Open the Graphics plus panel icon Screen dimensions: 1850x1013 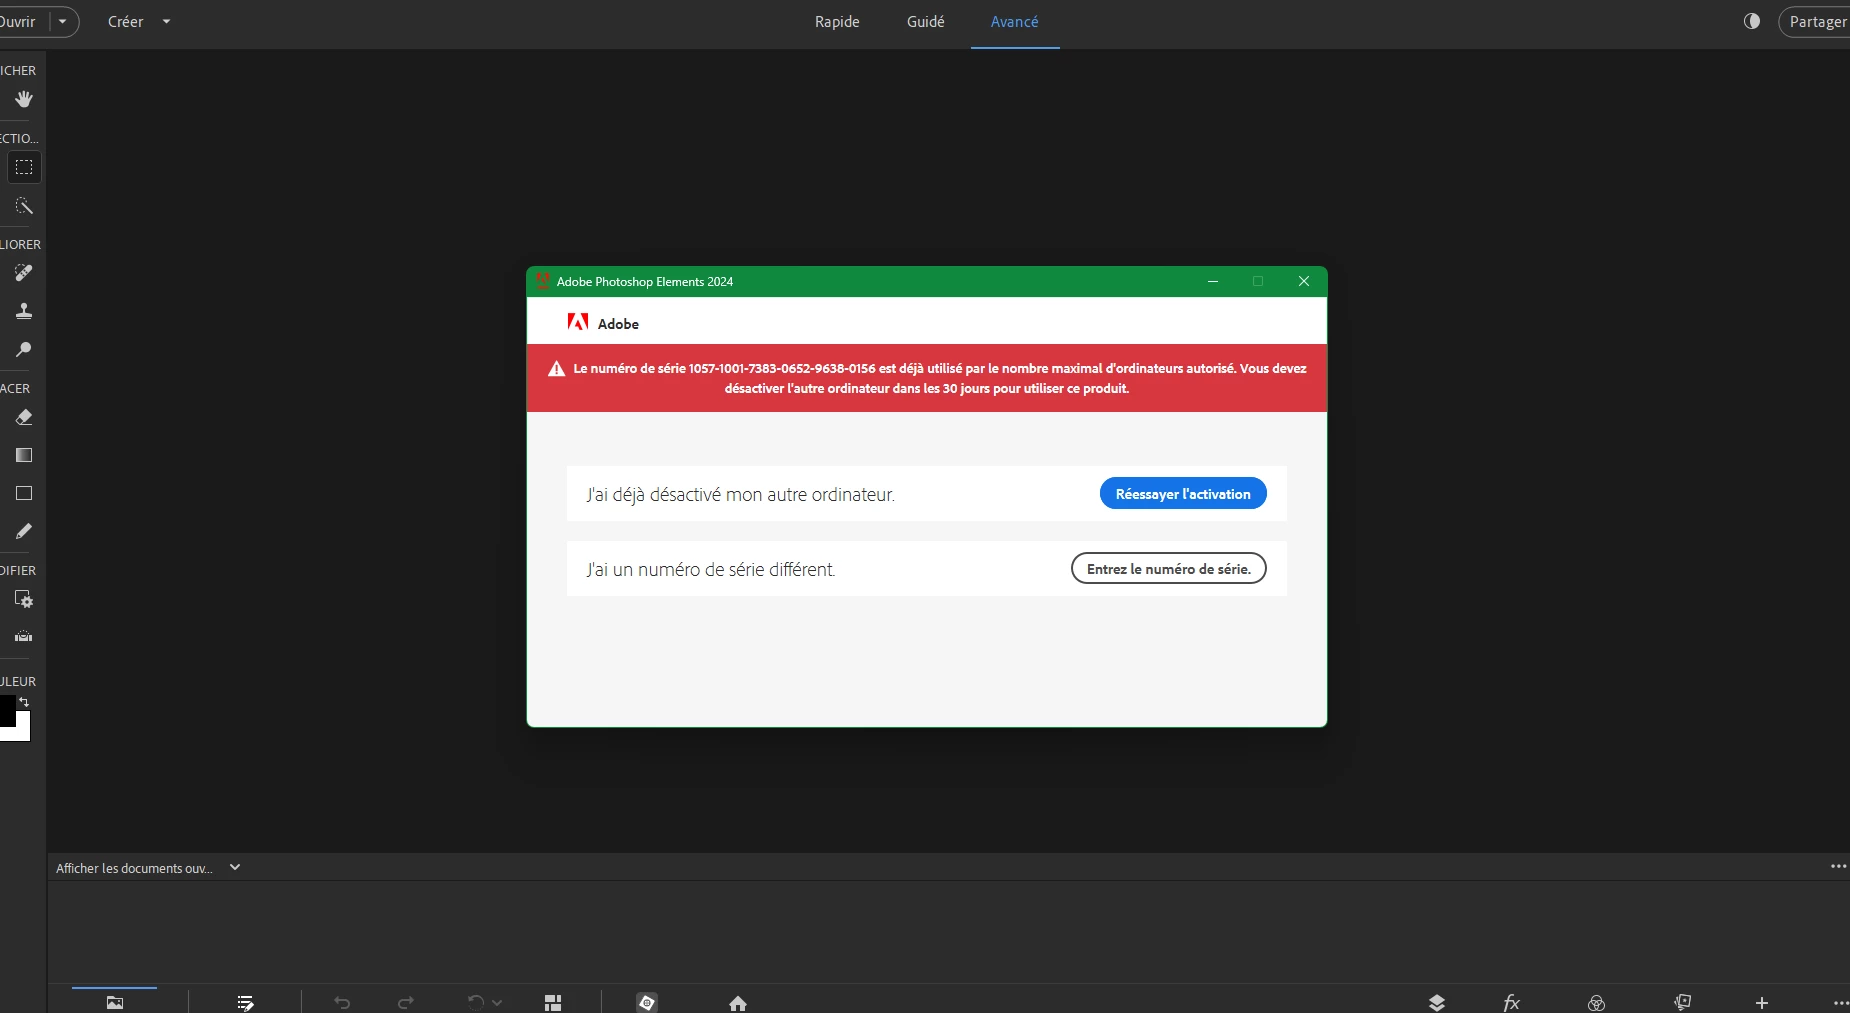pos(1762,1002)
